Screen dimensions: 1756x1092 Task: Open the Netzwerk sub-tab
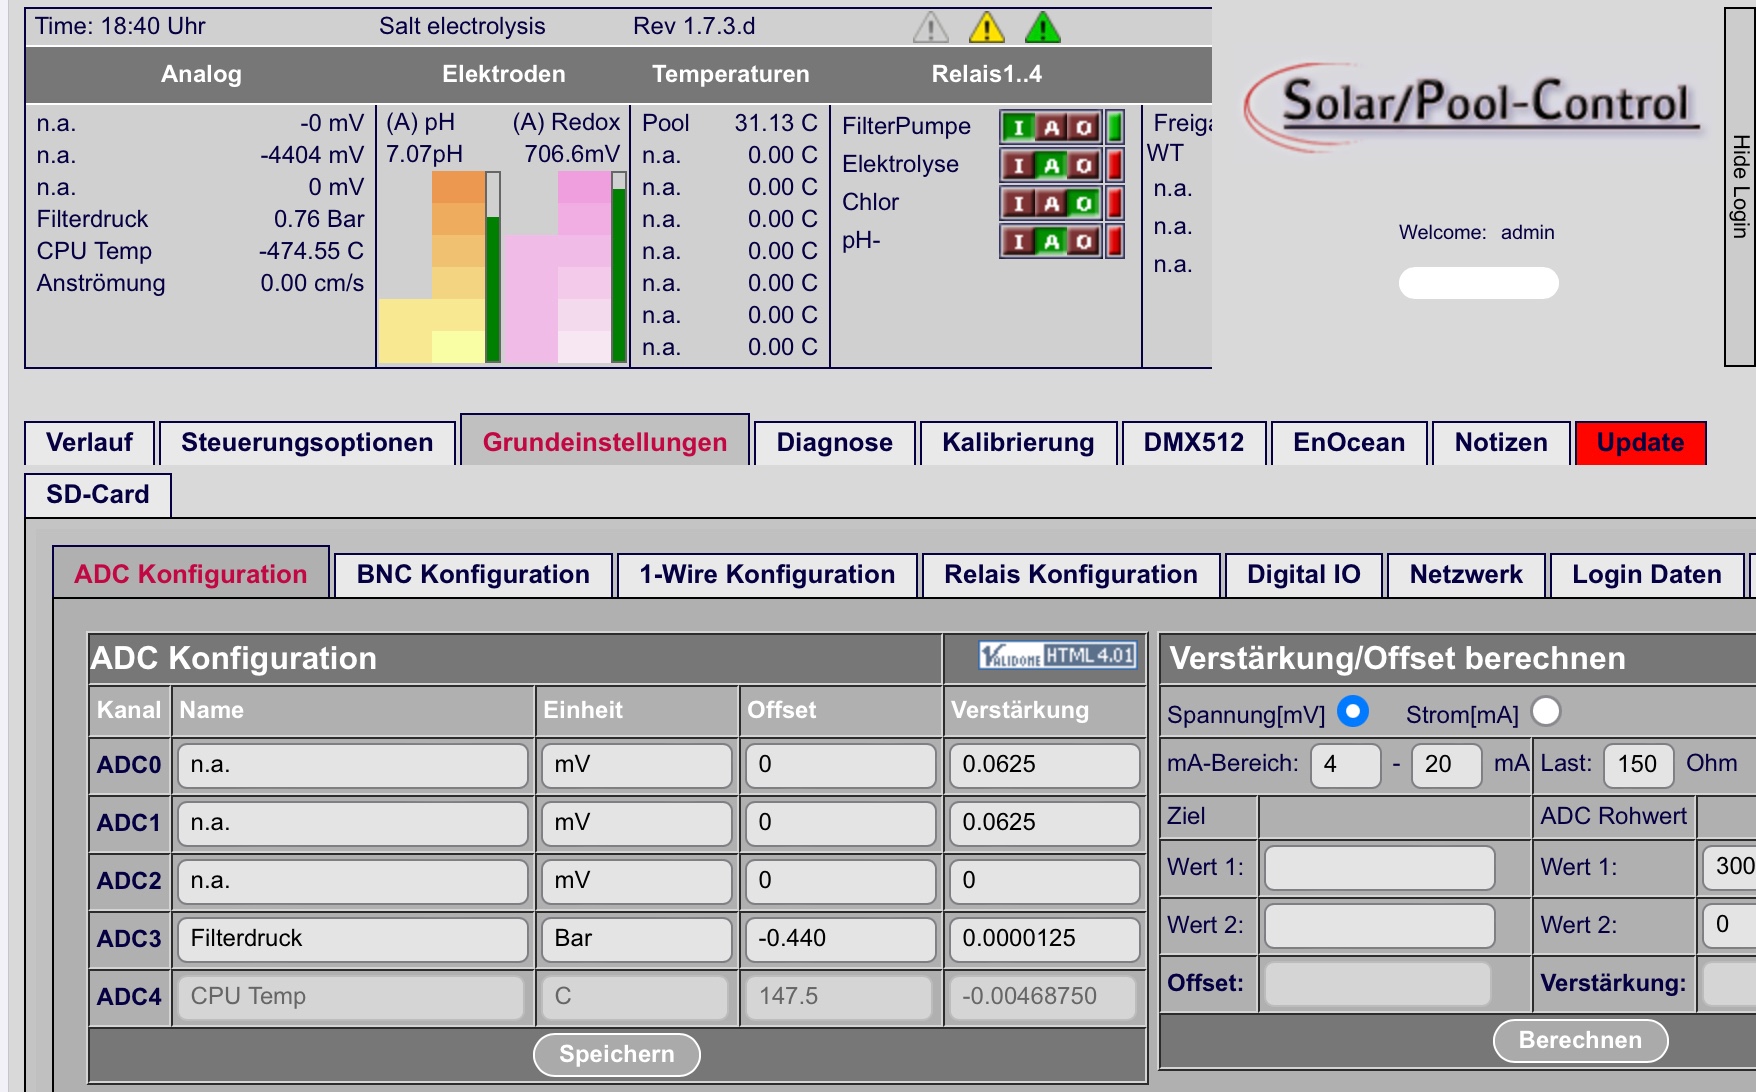[x=1466, y=574]
